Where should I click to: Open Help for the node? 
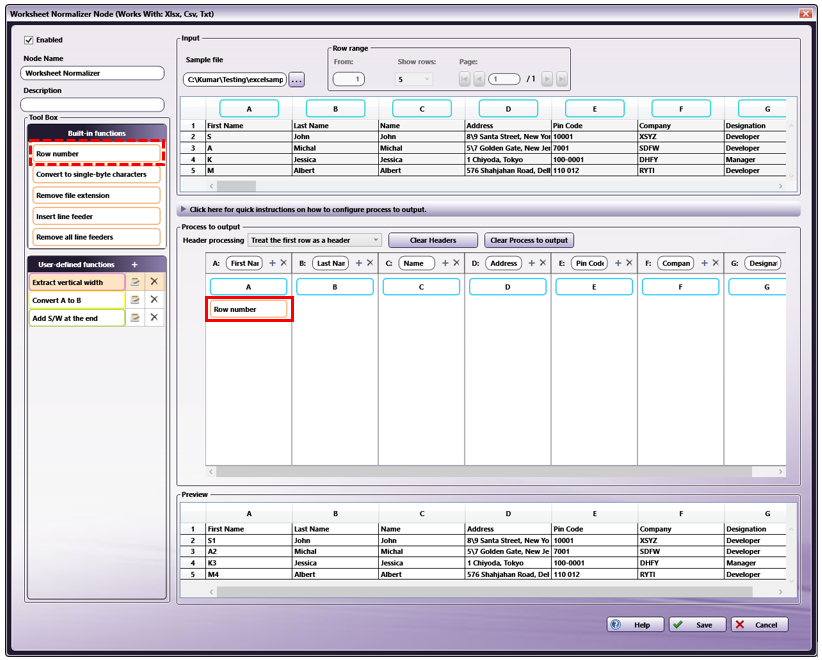coord(635,625)
